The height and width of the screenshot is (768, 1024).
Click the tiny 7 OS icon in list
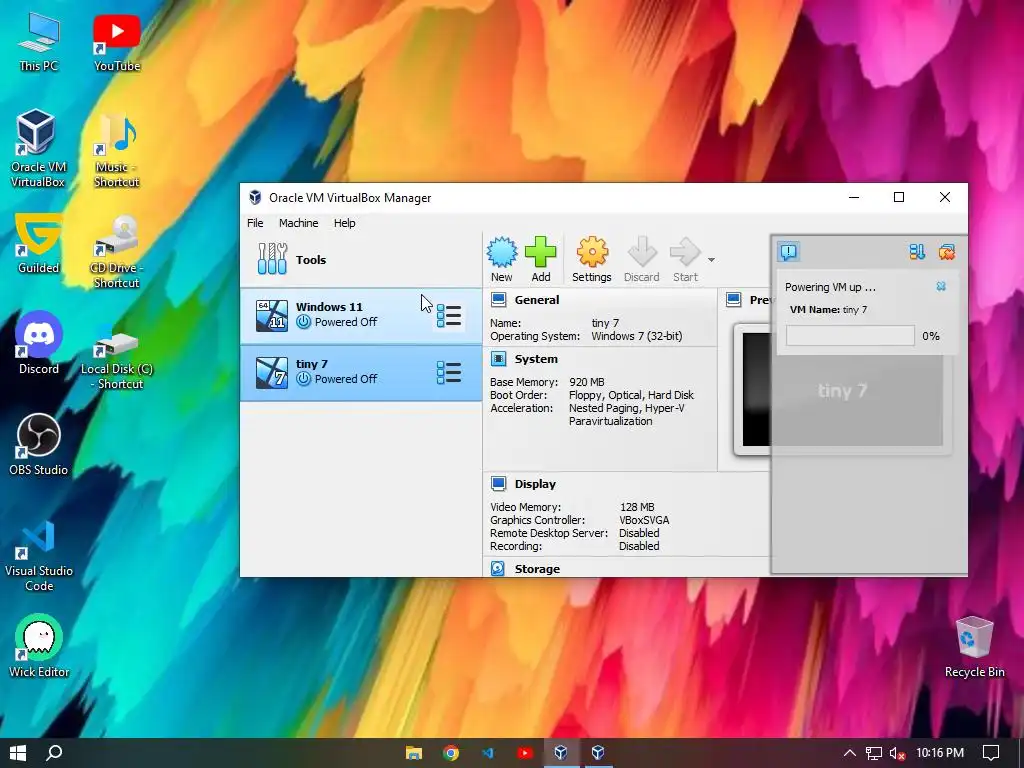272,373
